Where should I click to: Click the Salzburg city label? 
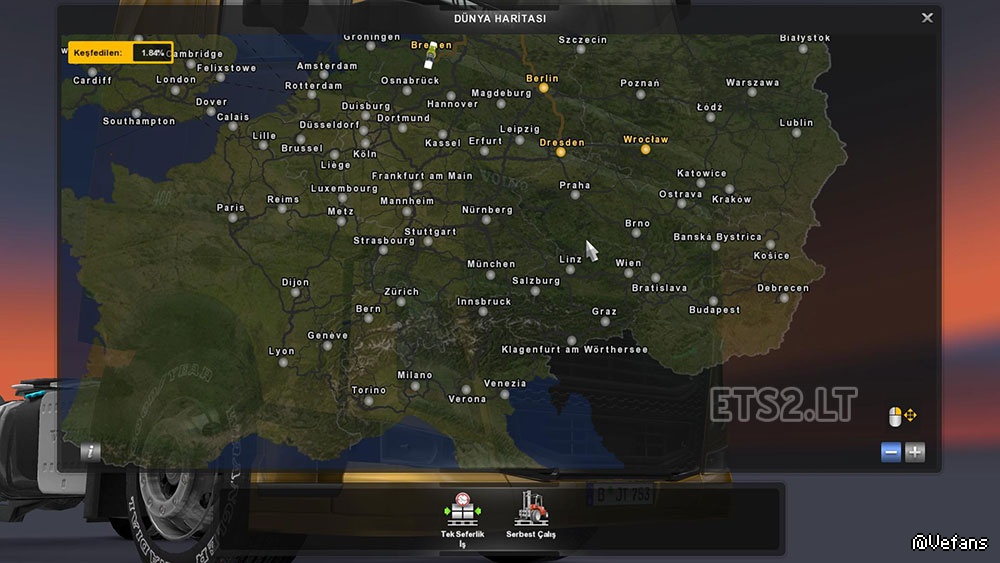coord(536,281)
